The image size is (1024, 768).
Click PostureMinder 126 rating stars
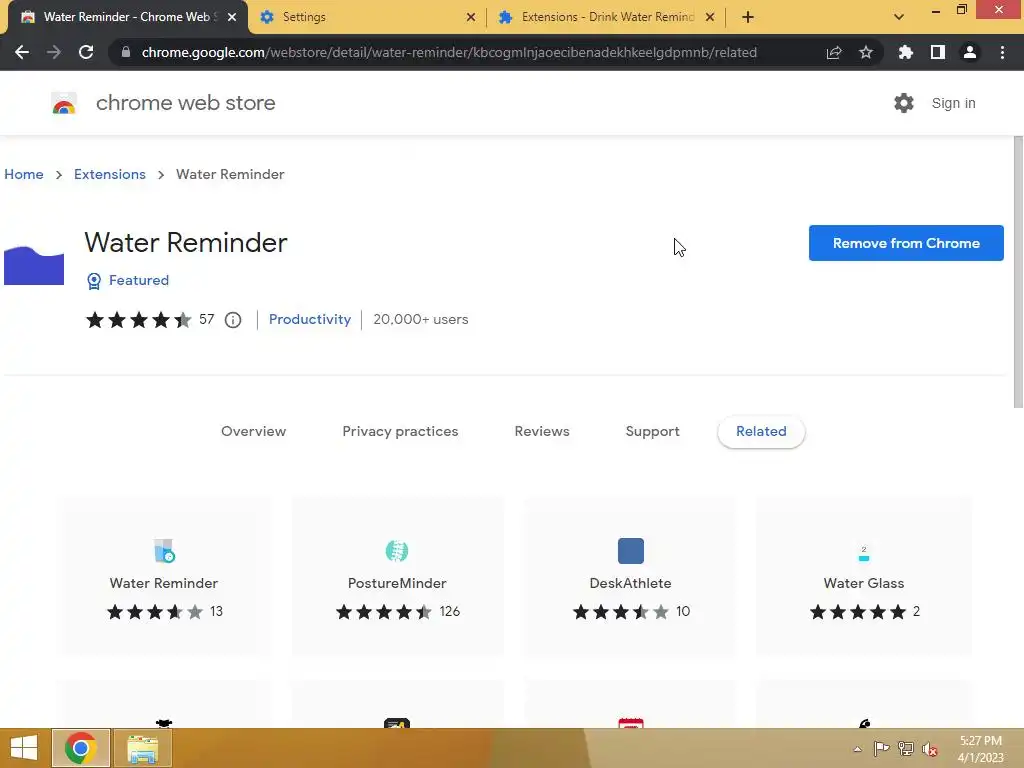click(384, 612)
